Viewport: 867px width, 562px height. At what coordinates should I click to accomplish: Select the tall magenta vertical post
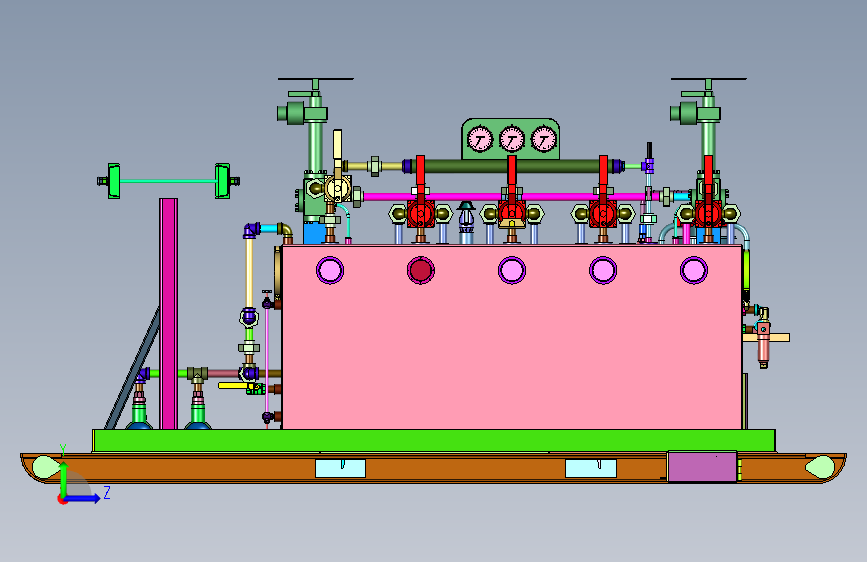[x=169, y=314]
